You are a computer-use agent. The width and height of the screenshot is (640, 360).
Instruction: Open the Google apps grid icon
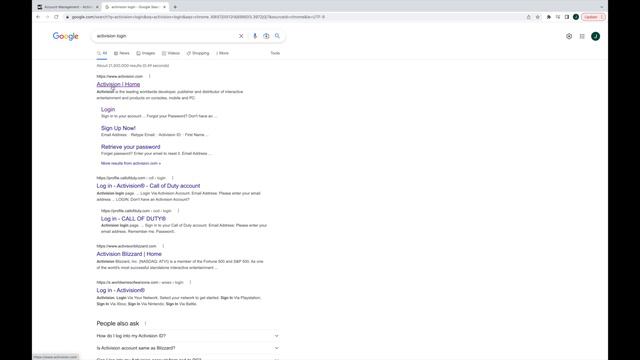582,36
